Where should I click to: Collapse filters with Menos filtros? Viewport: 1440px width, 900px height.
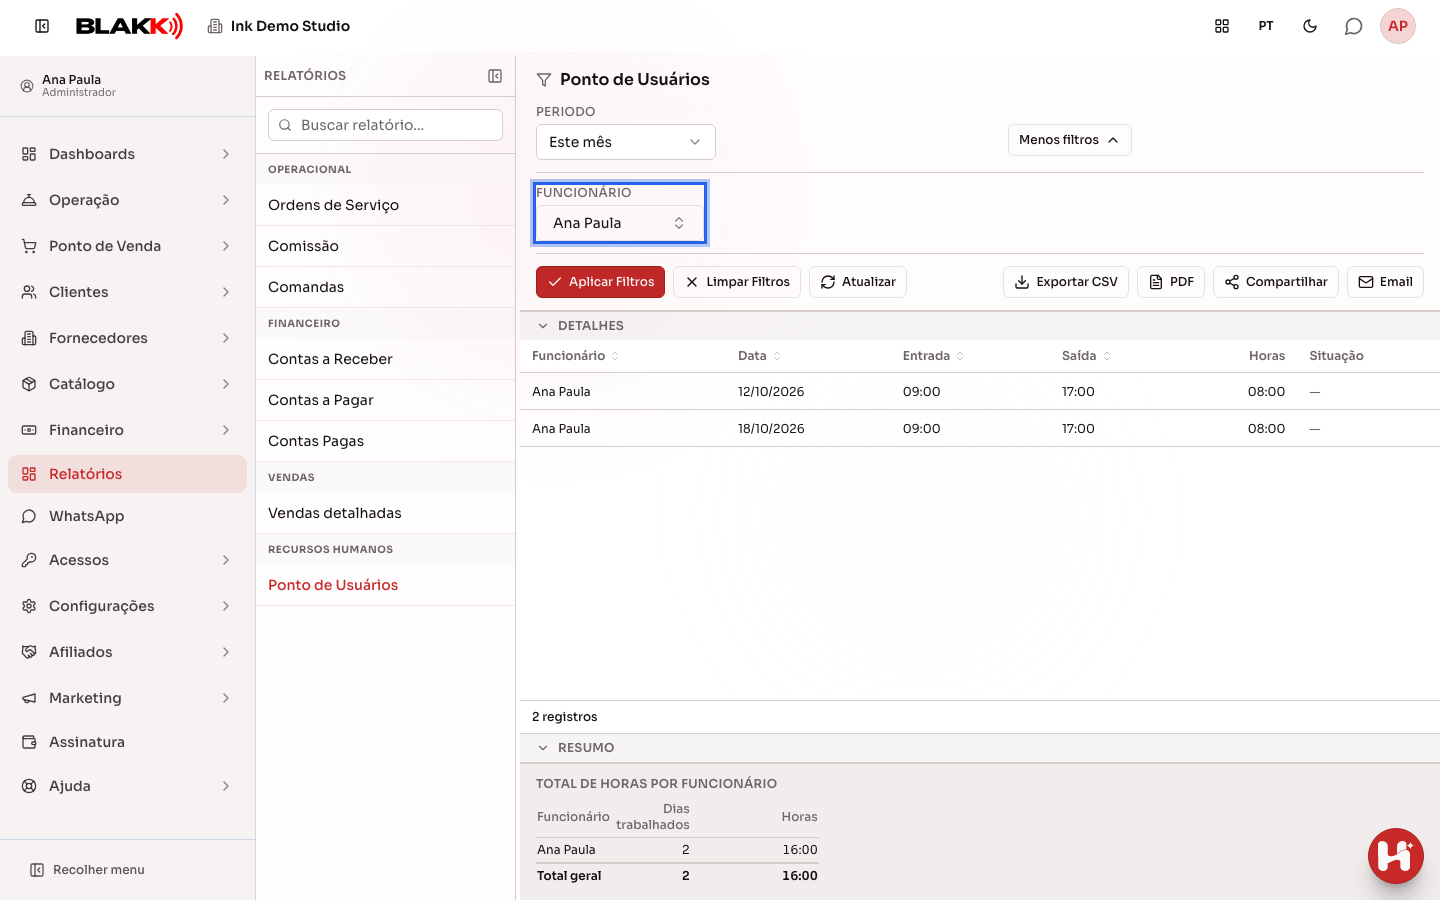1070,140
